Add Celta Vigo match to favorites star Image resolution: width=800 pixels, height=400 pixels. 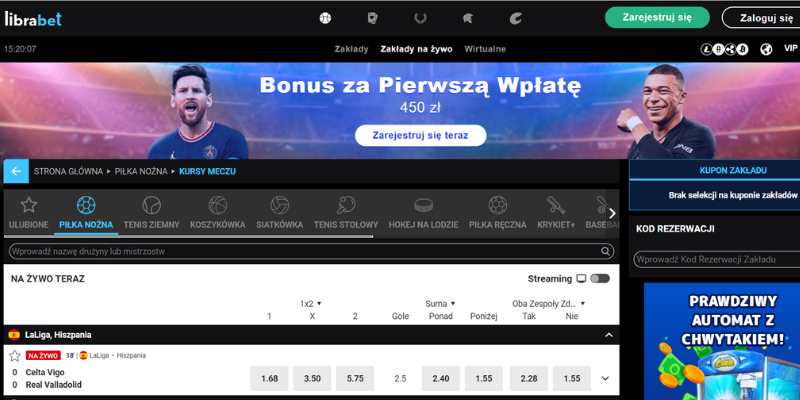[x=15, y=356]
